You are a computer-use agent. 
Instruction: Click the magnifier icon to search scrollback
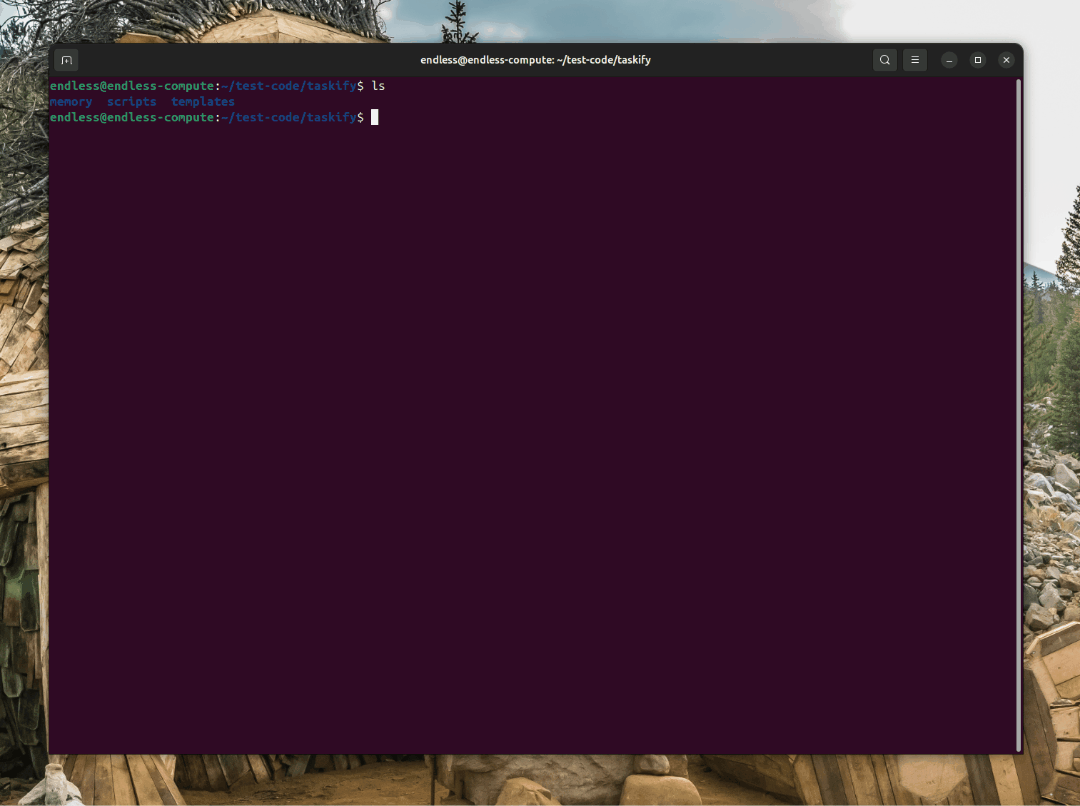coord(884,60)
